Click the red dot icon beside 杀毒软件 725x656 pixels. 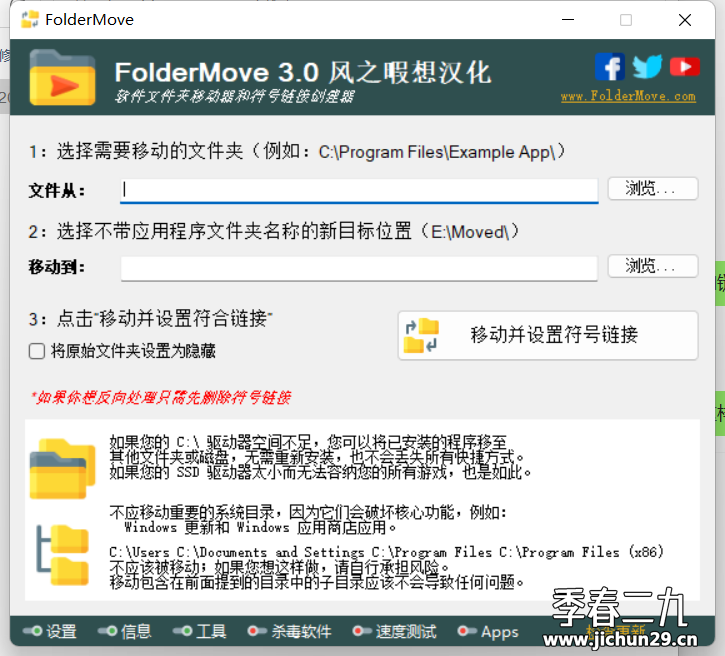tap(257, 631)
